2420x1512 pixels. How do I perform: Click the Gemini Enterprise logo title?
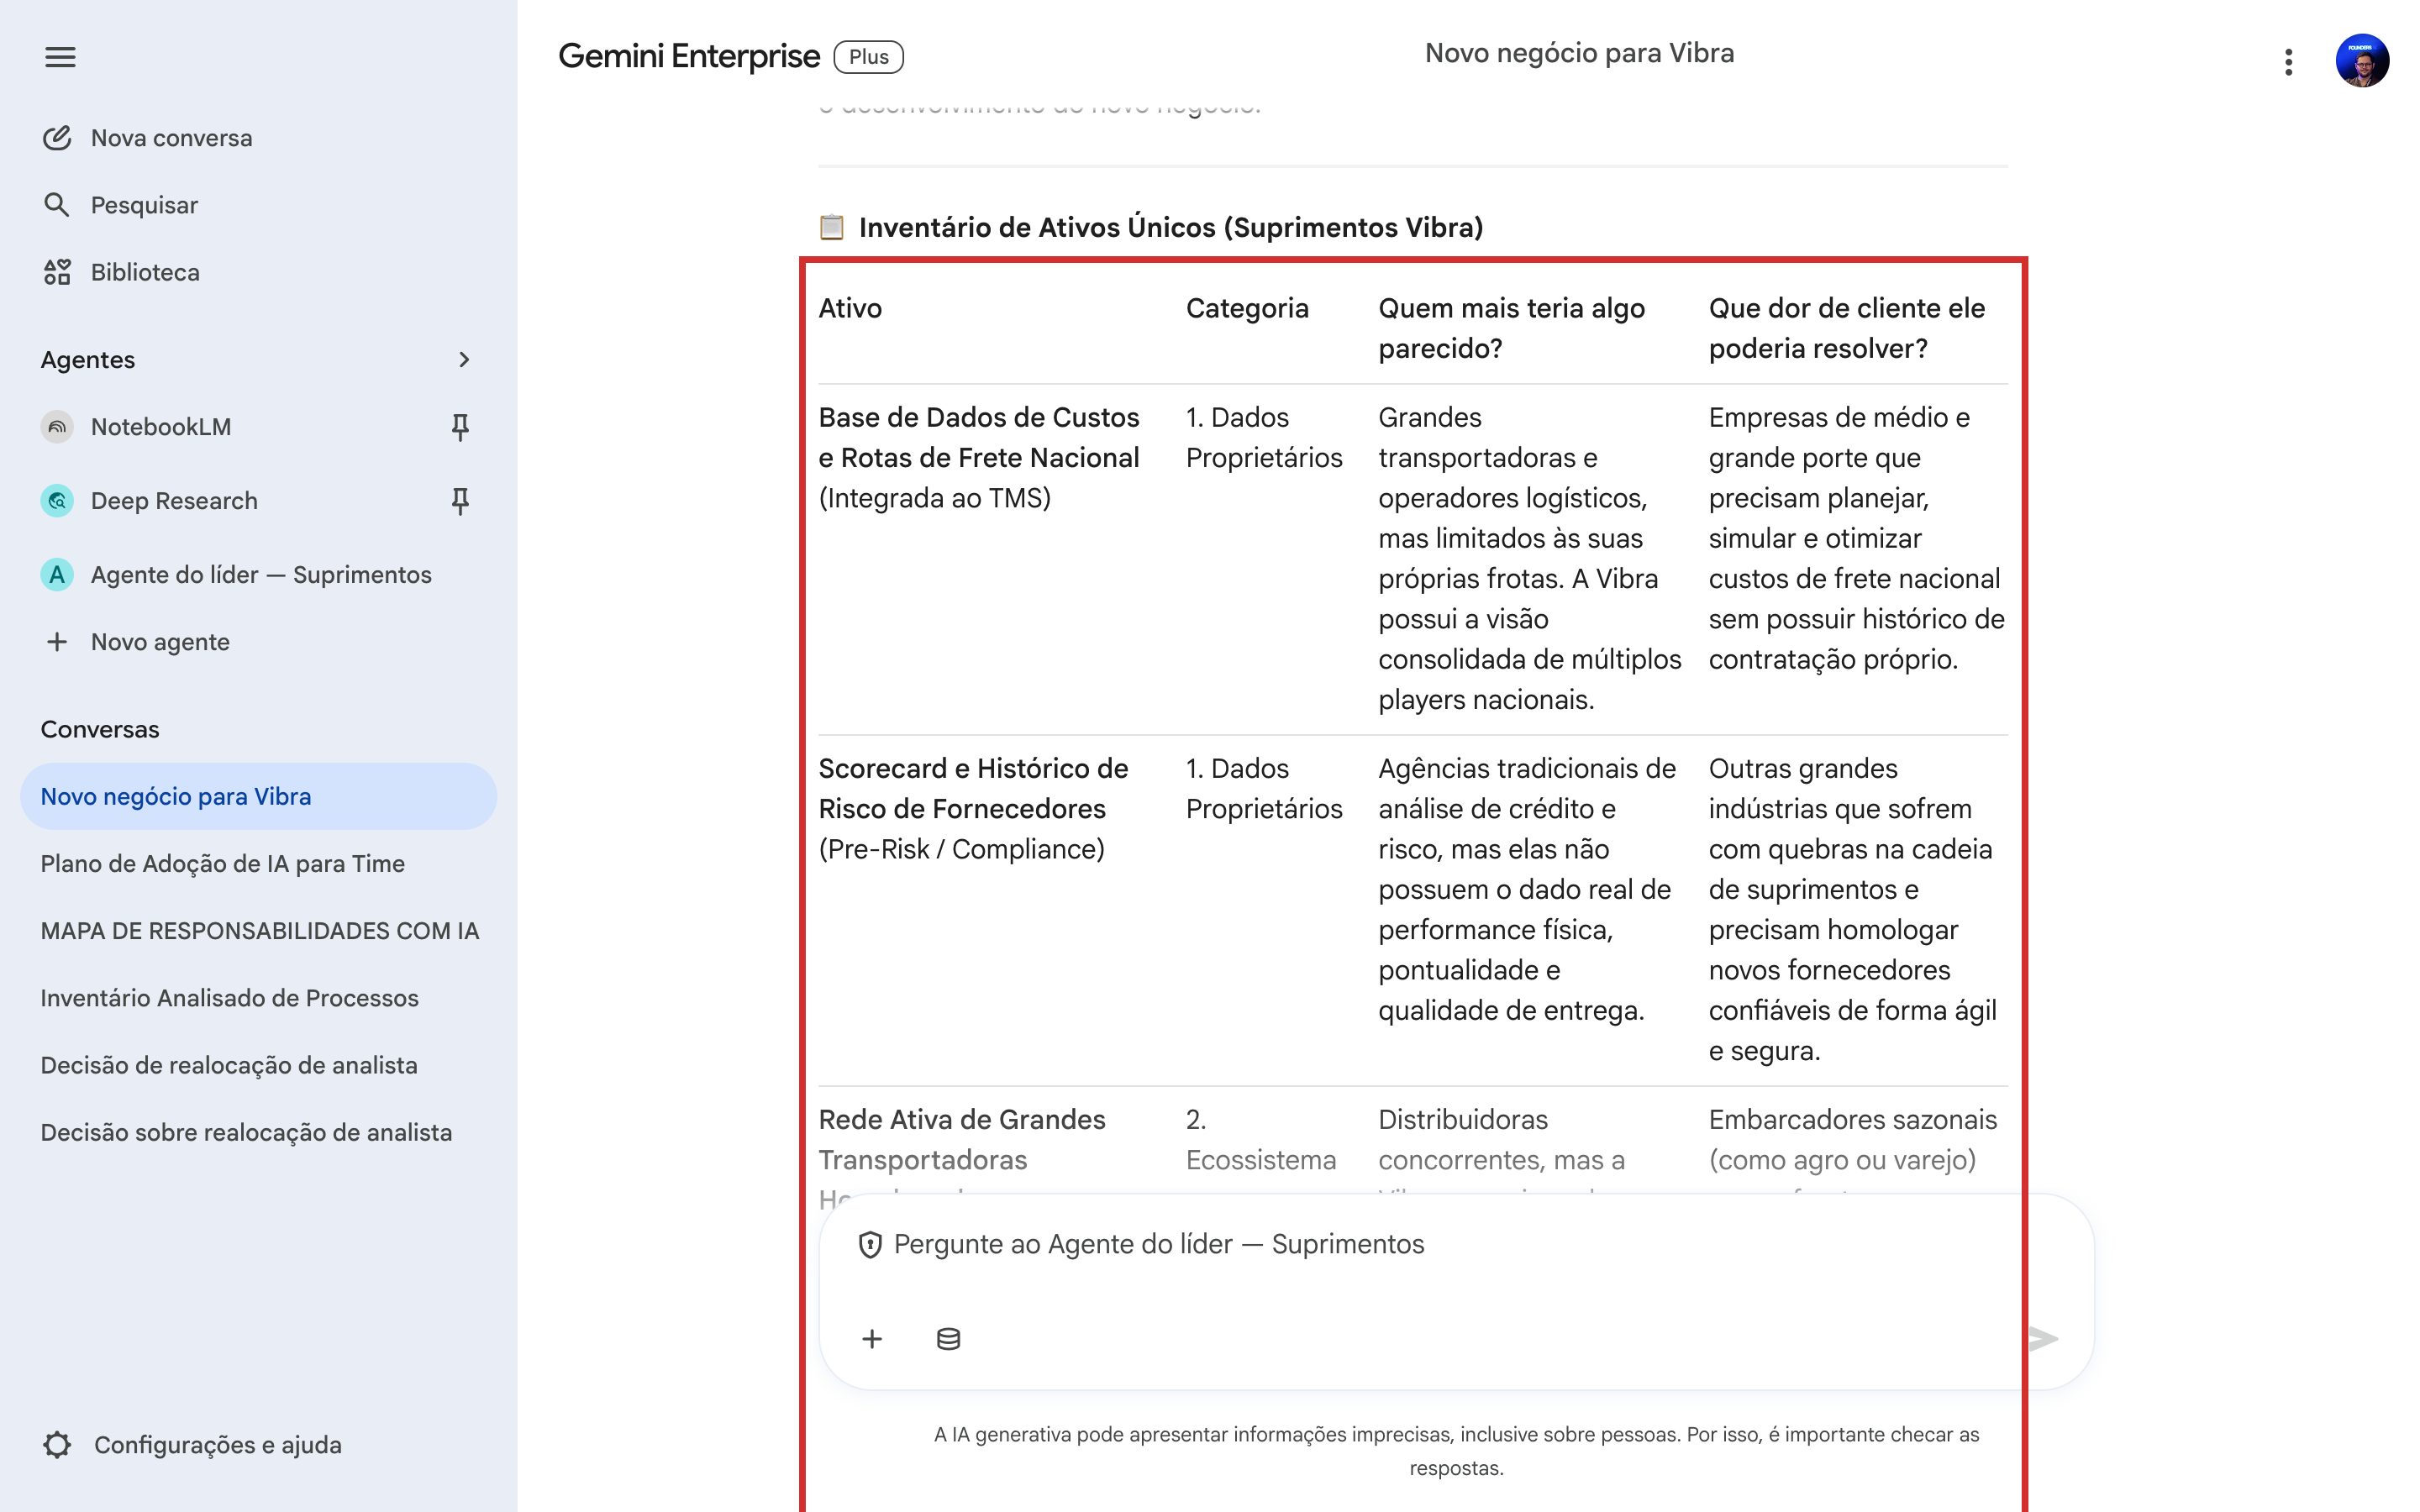pyautogui.click(x=689, y=57)
